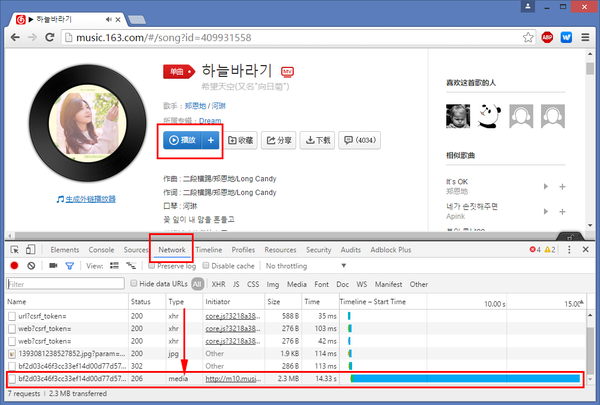Switch to large request rows view
Viewport: 600px width, 405px height.
(x=114, y=266)
